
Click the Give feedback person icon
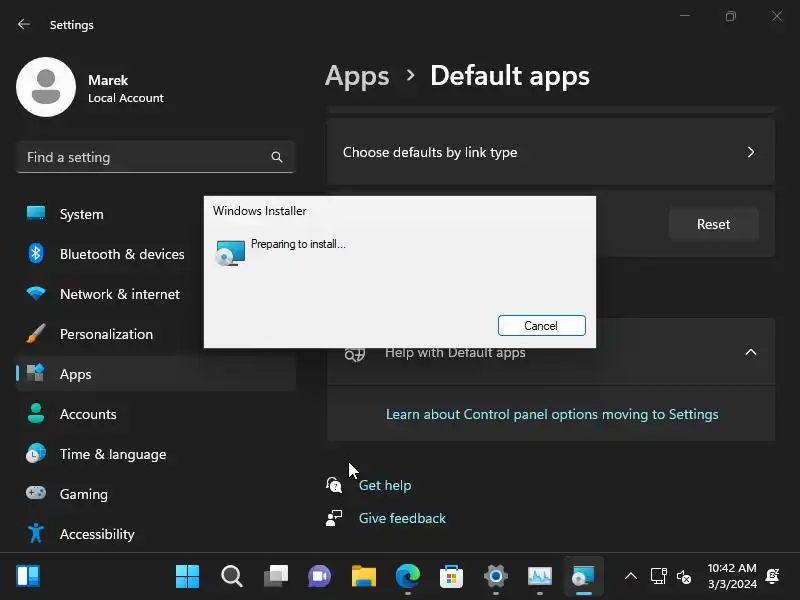(334, 518)
